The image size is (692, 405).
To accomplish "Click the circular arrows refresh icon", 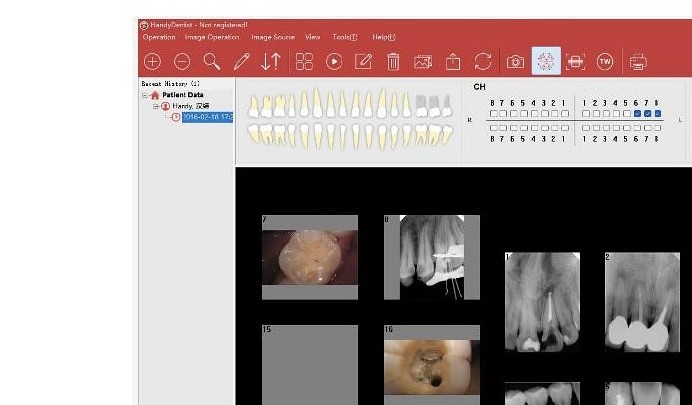I will point(483,61).
